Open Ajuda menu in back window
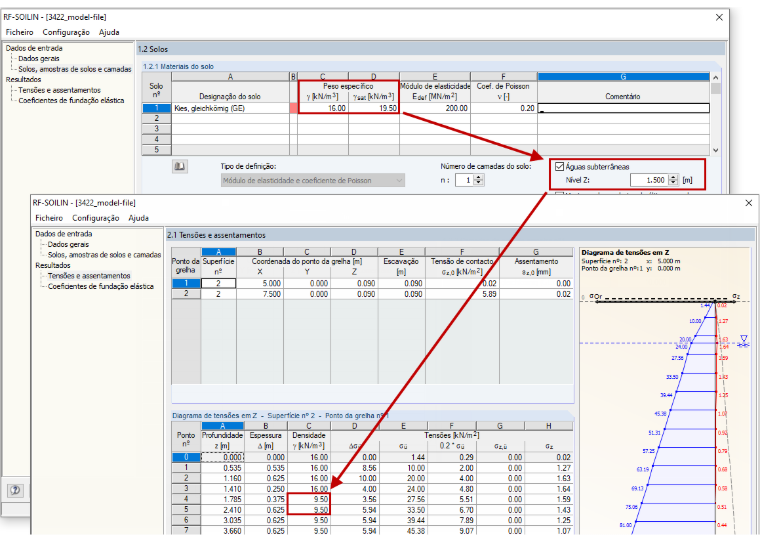 [x=109, y=32]
